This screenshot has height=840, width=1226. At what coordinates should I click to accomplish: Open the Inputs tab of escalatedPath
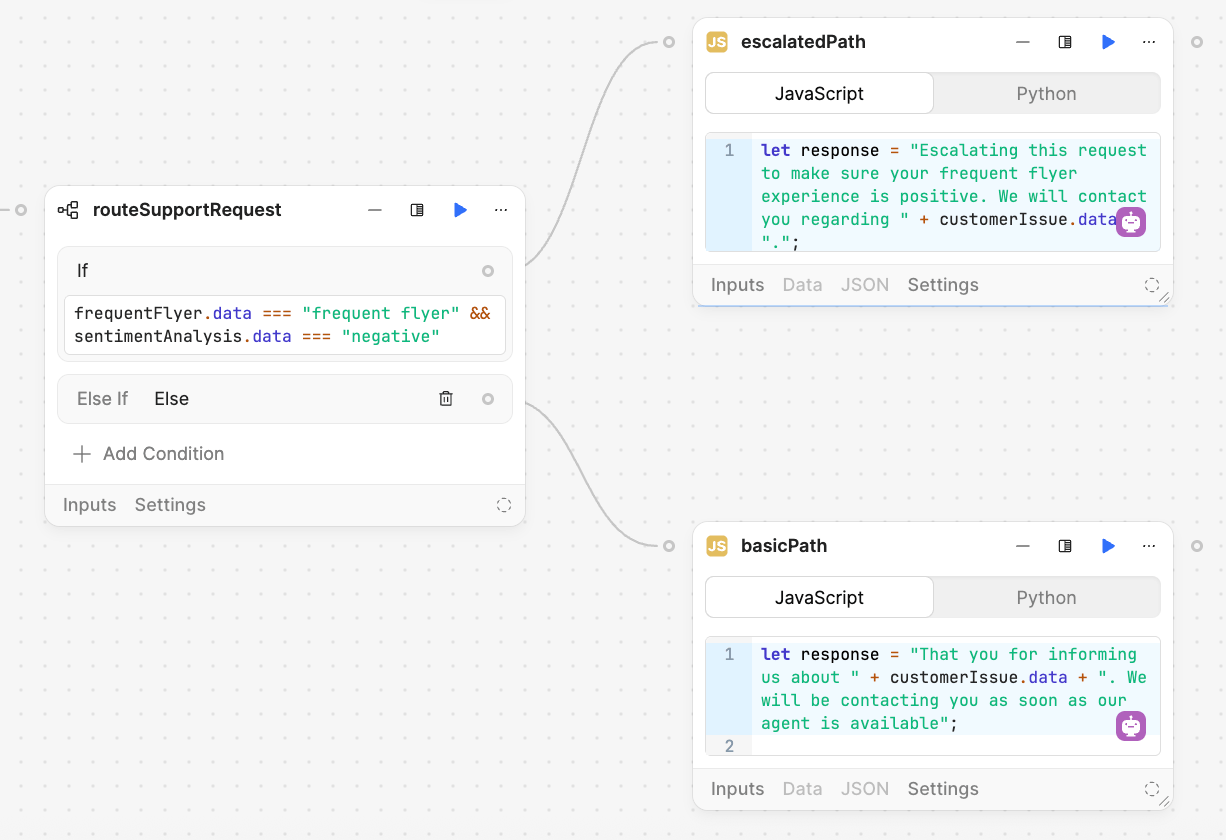pyautogui.click(x=737, y=285)
